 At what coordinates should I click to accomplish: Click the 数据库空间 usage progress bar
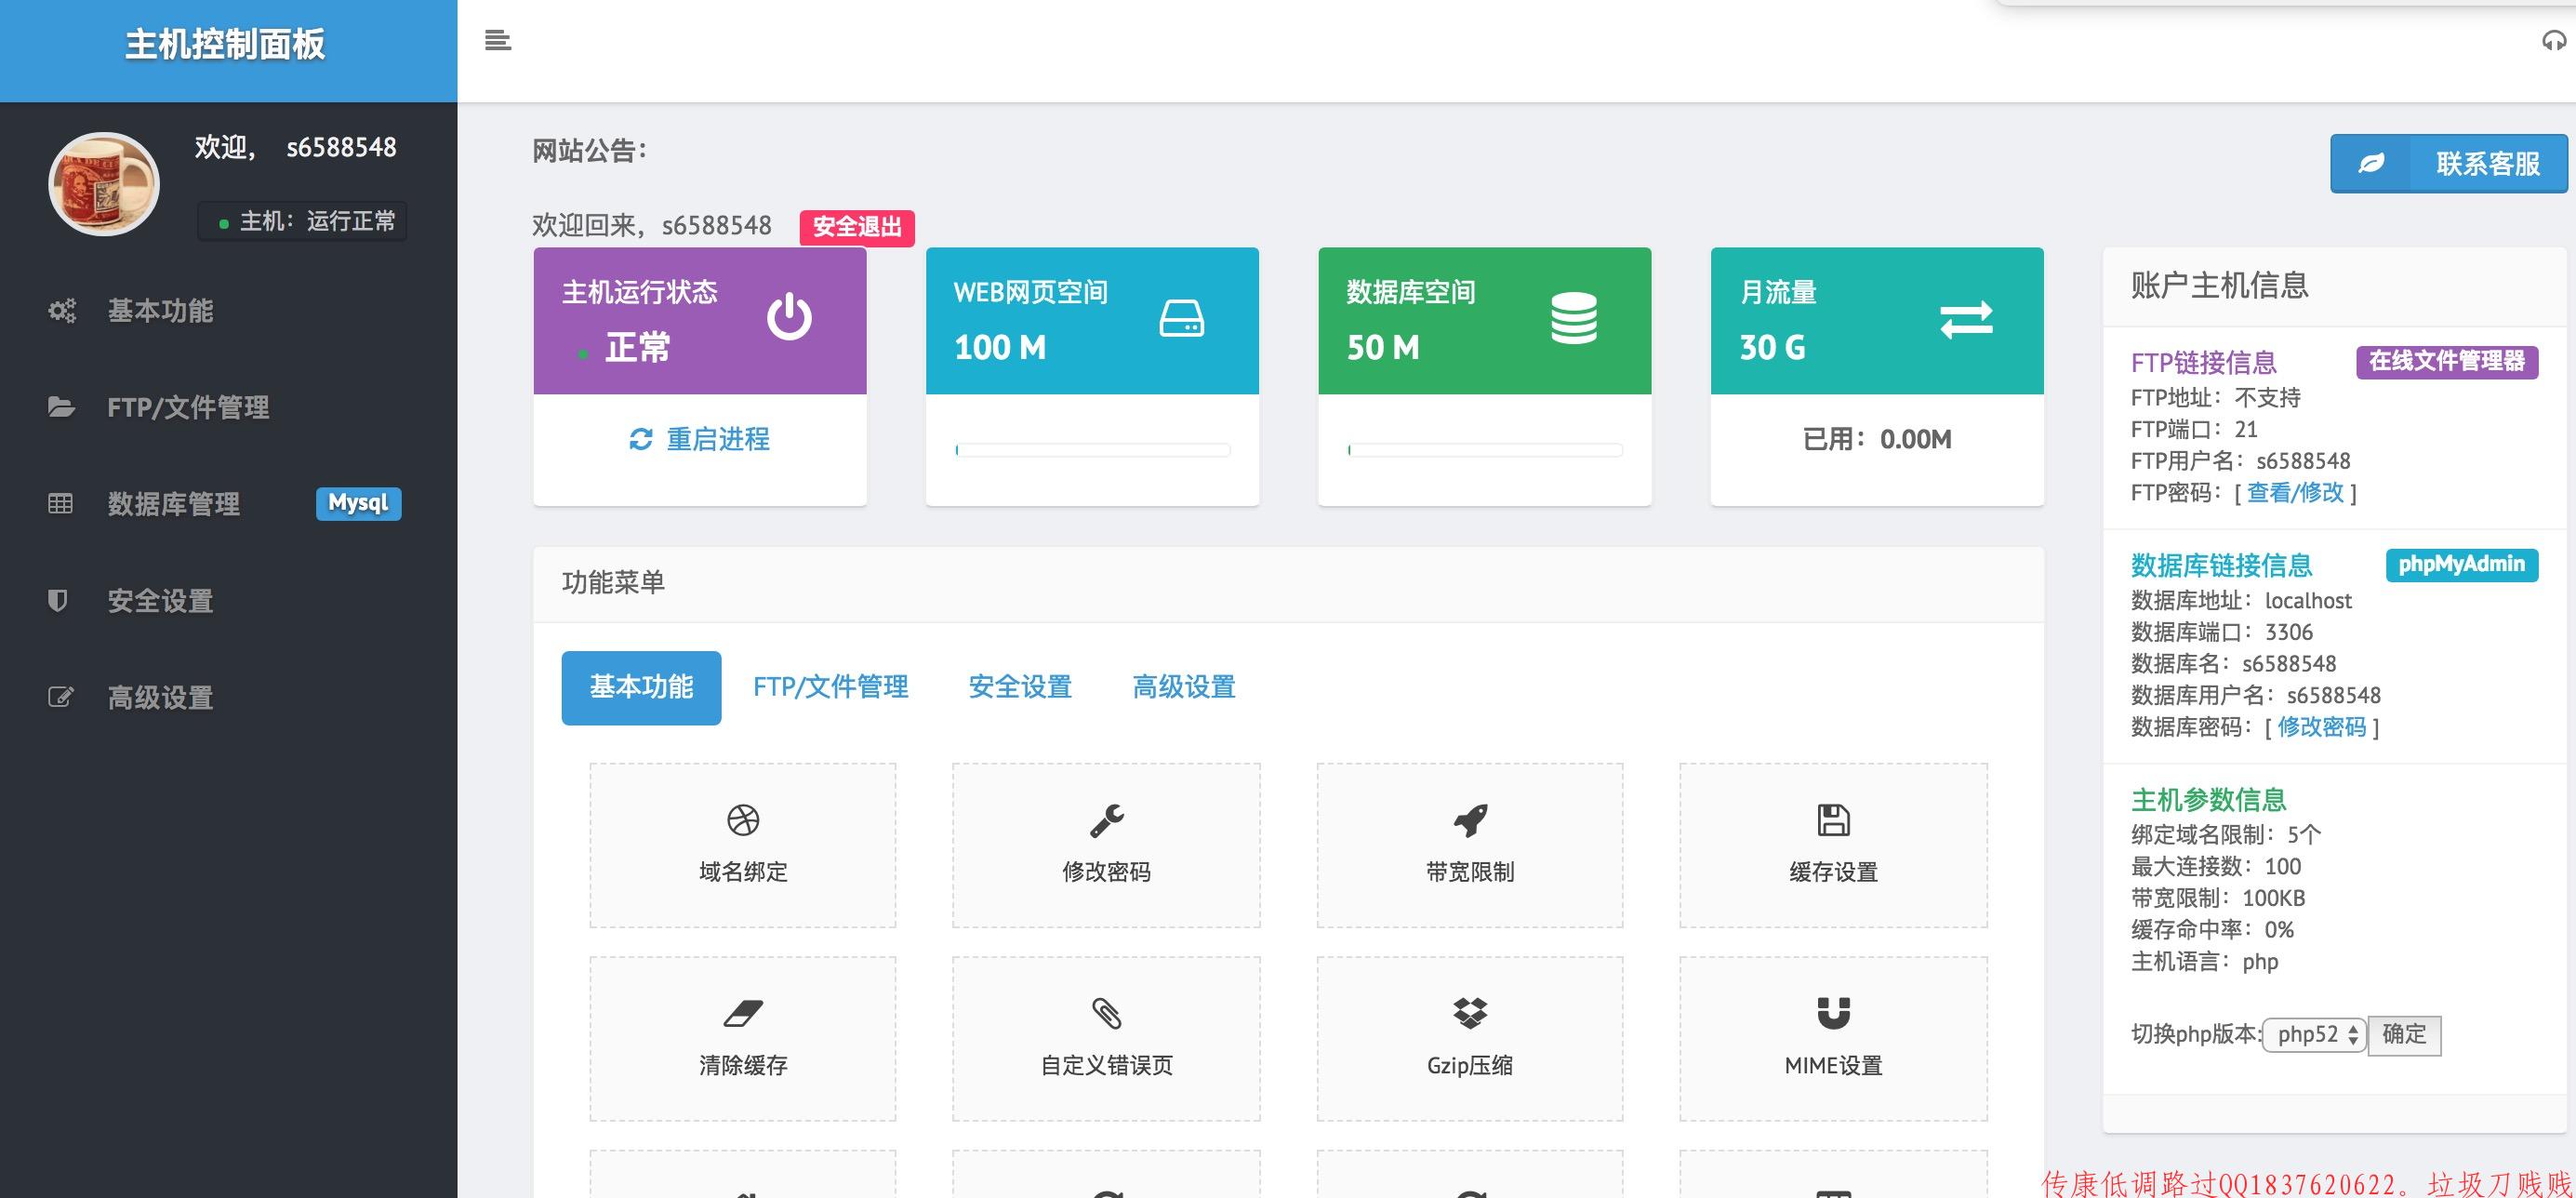pyautogui.click(x=1484, y=450)
